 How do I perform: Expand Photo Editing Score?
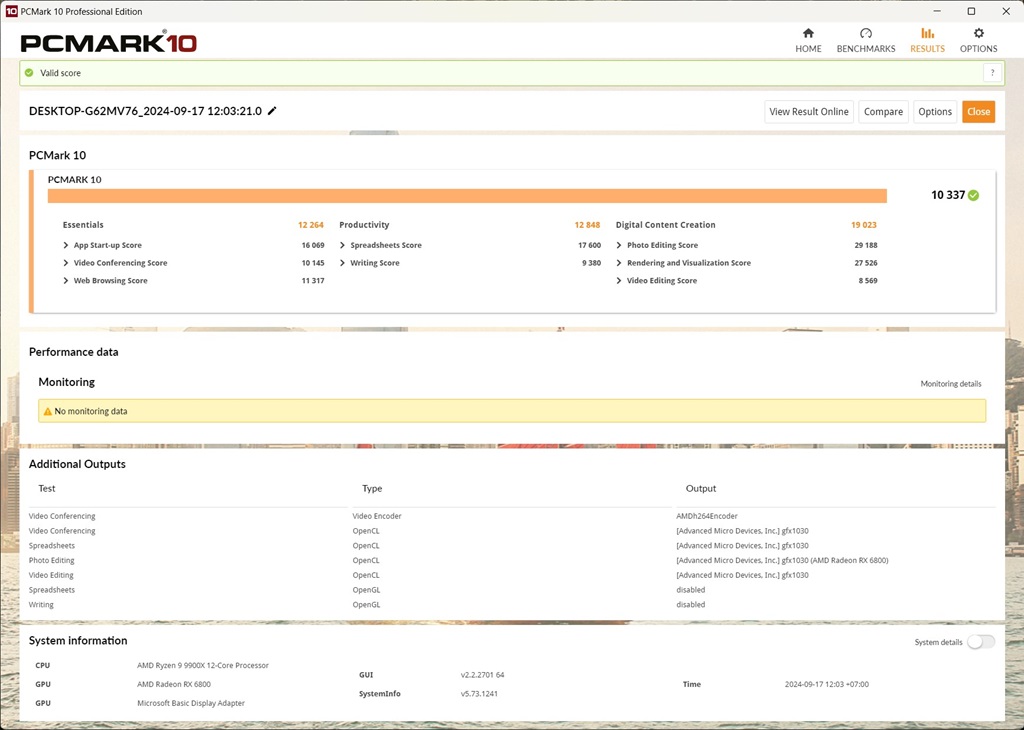(x=619, y=245)
